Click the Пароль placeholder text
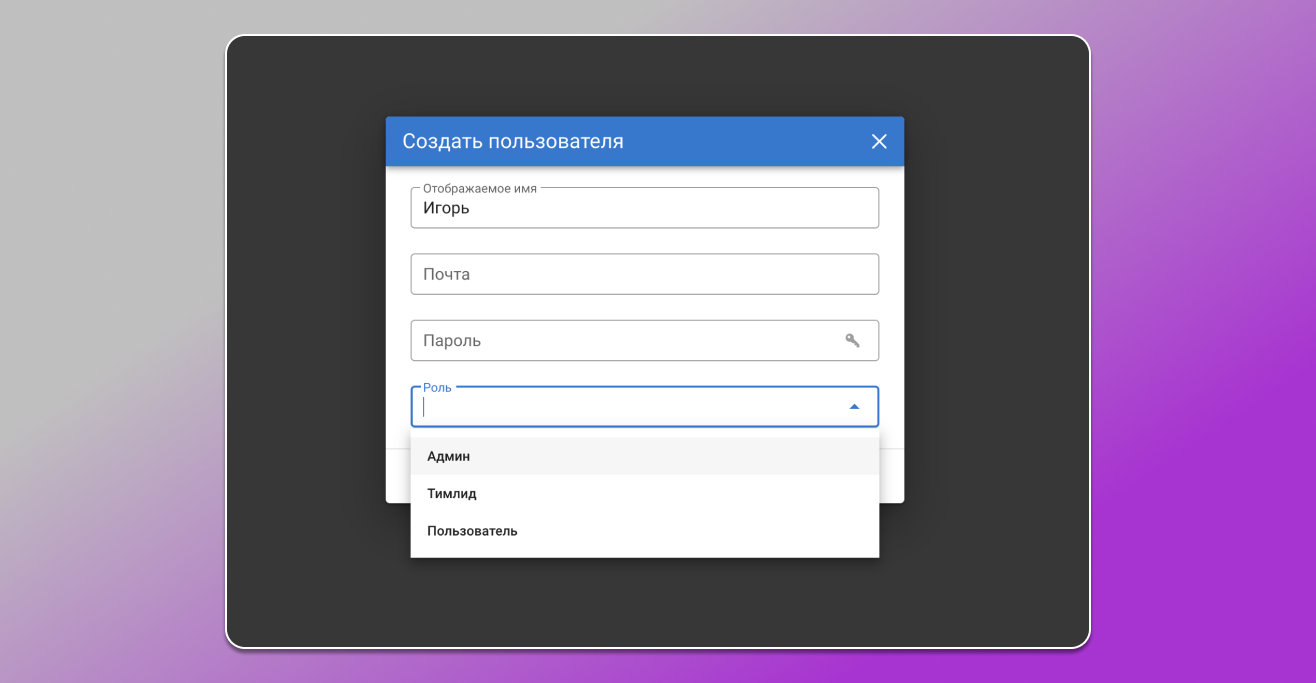The image size is (1316, 683). [x=453, y=340]
